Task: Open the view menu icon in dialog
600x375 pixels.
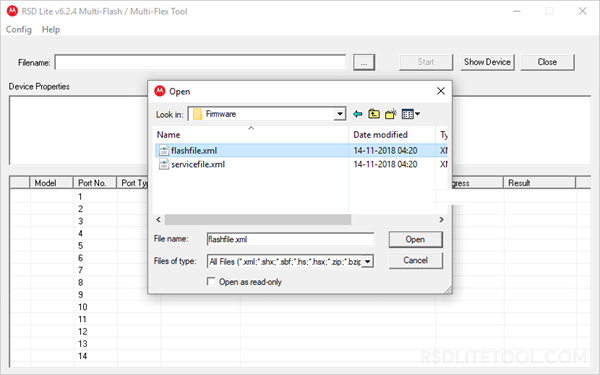Action: point(411,114)
